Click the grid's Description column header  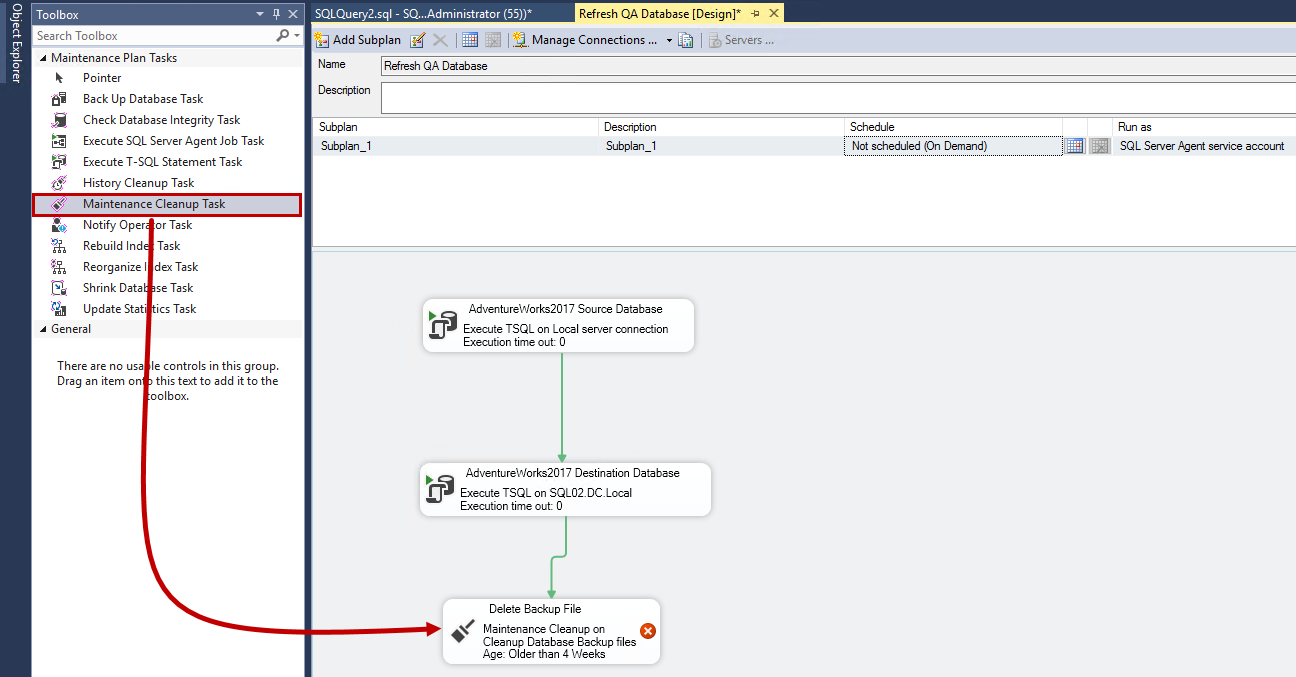tap(721, 127)
